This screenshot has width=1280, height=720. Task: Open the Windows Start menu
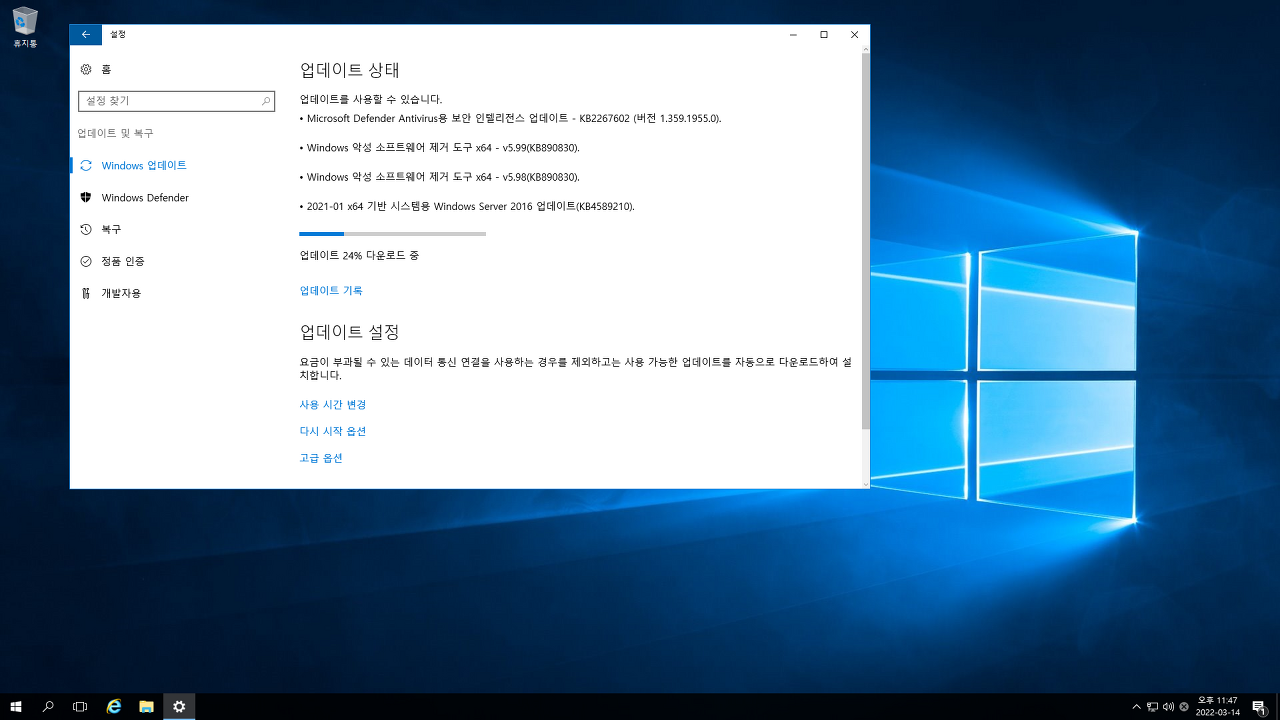[x=16, y=706]
